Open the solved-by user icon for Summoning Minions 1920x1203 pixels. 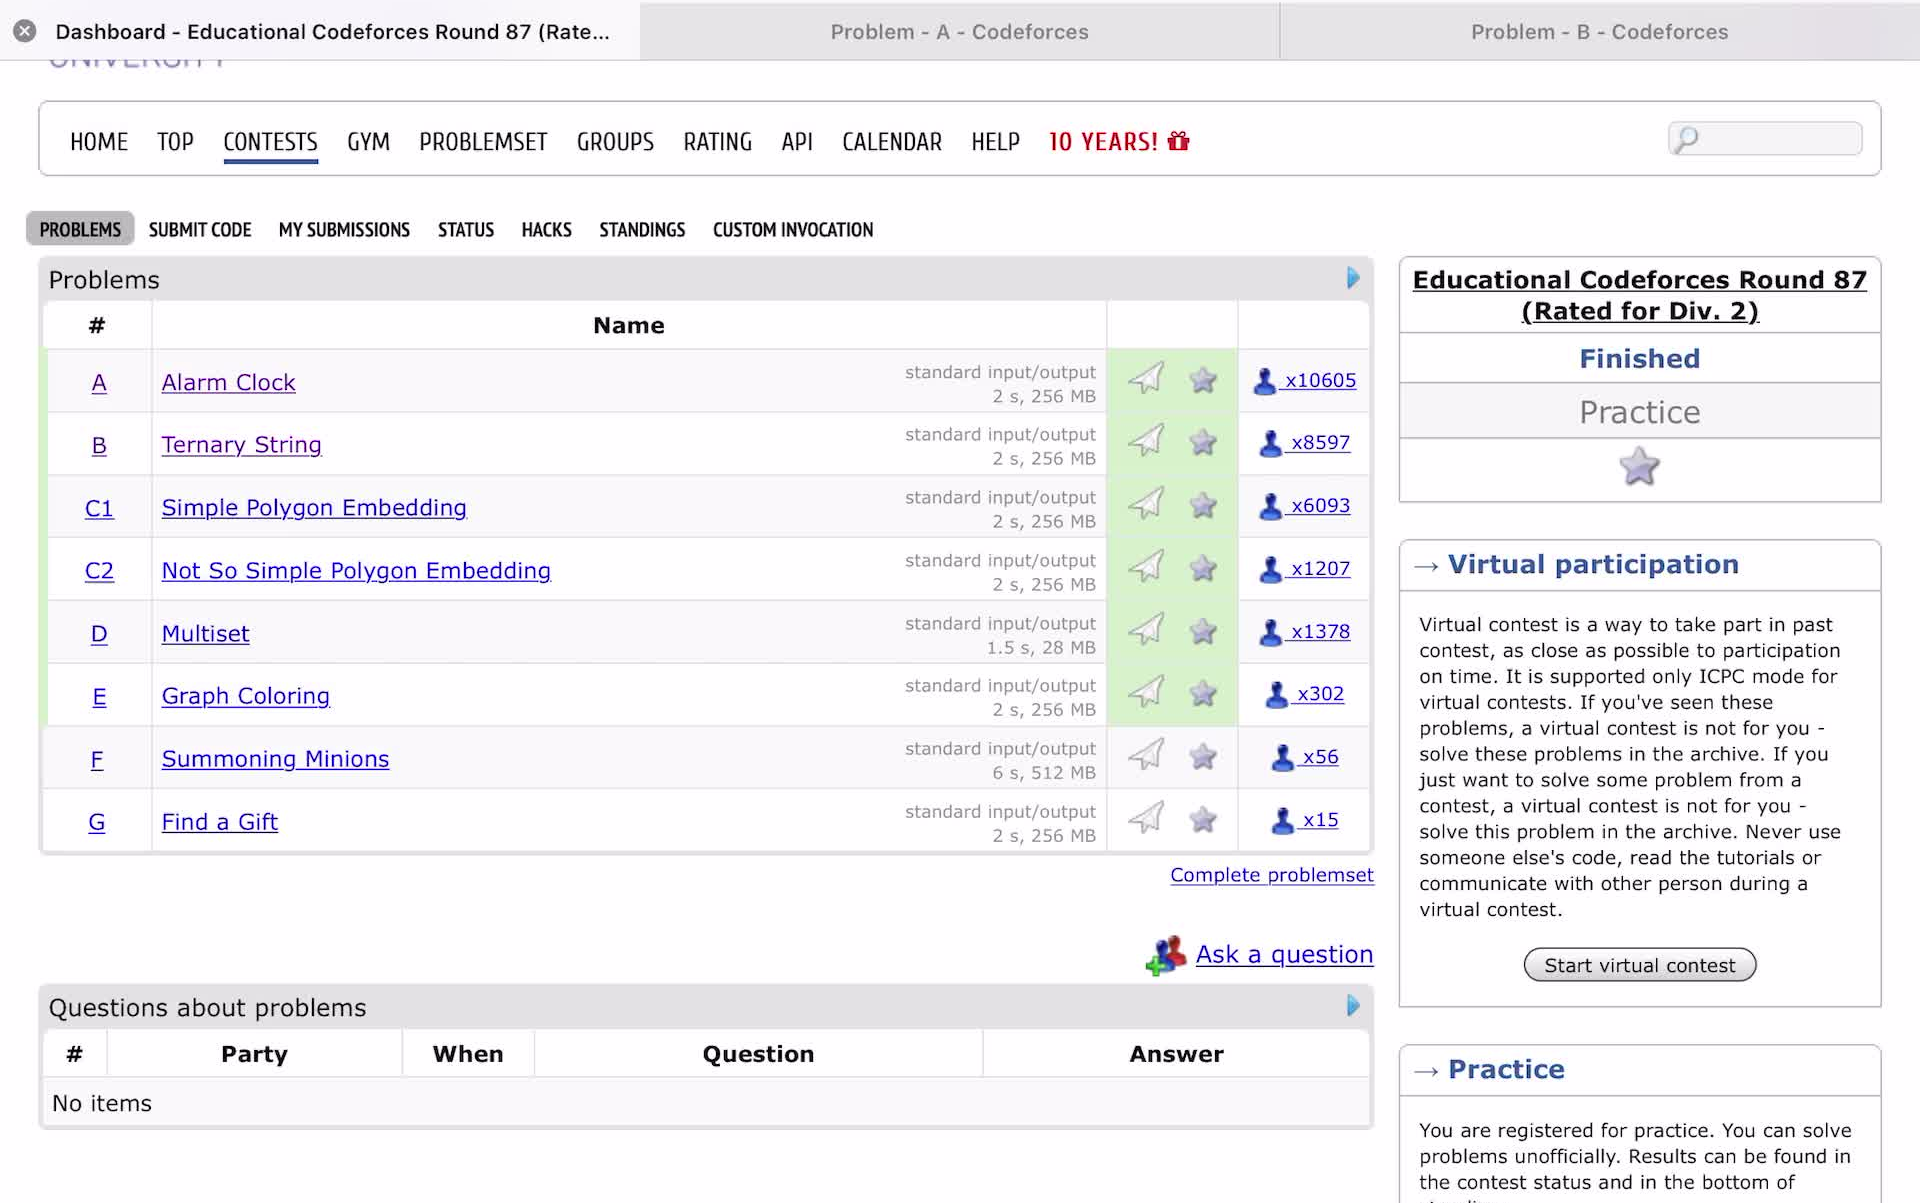coord(1282,757)
